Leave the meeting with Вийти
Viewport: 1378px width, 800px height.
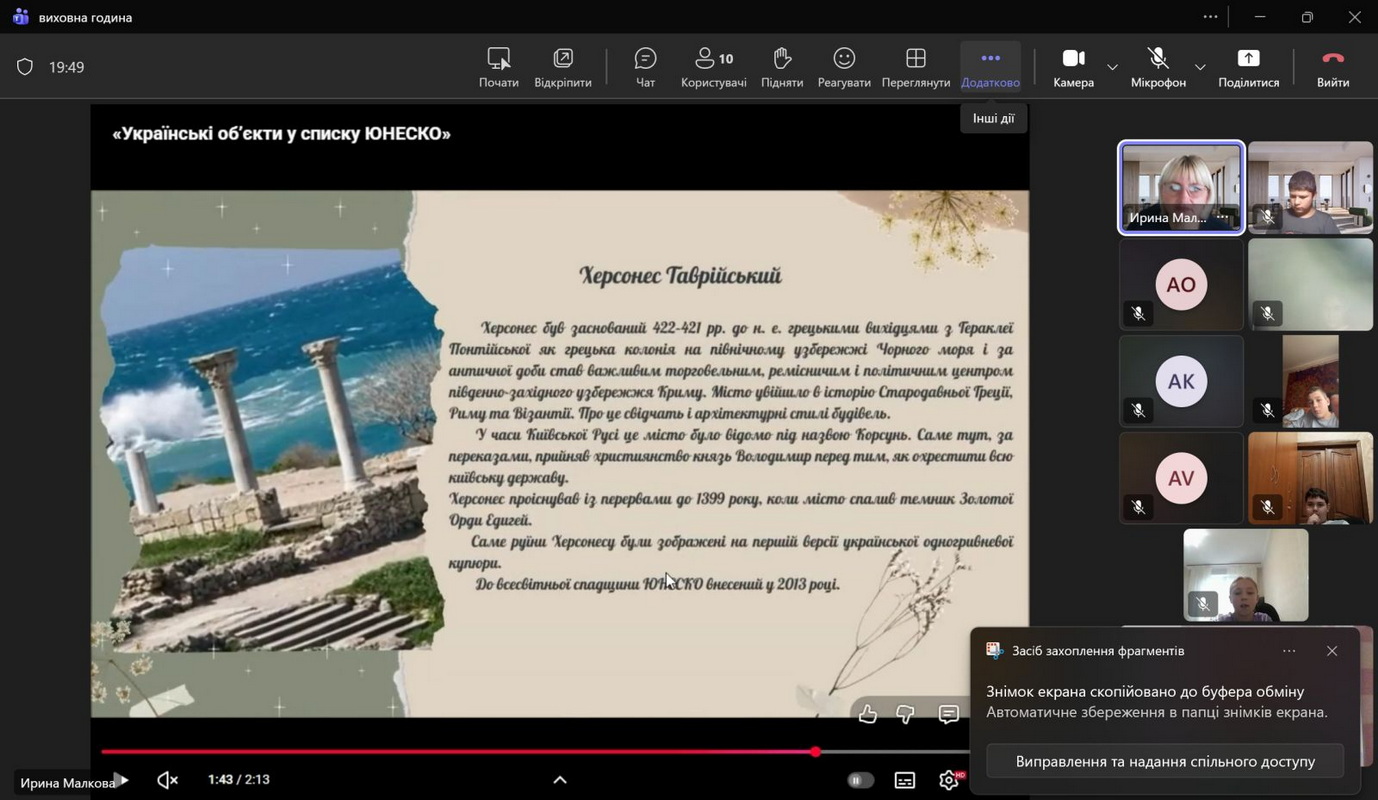point(1332,67)
